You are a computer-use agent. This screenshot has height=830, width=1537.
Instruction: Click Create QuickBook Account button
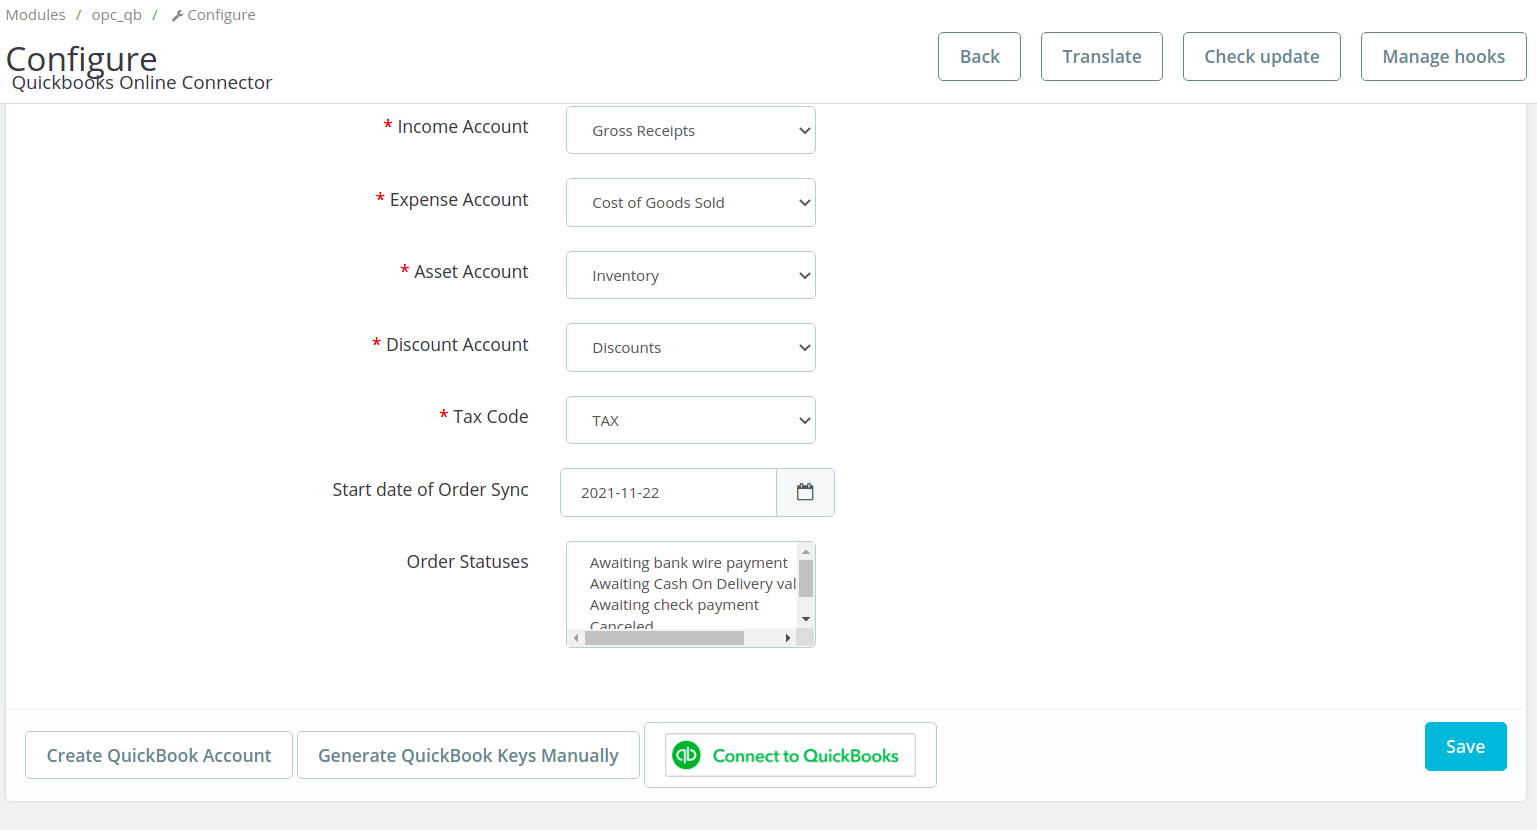point(159,755)
